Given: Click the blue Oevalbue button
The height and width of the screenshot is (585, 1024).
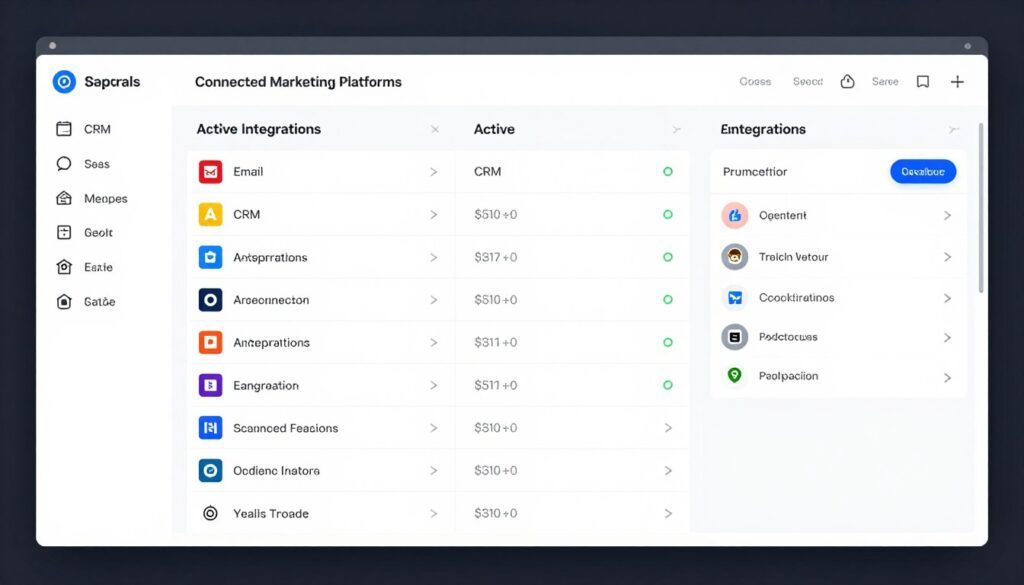Looking at the screenshot, I should coord(922,171).
